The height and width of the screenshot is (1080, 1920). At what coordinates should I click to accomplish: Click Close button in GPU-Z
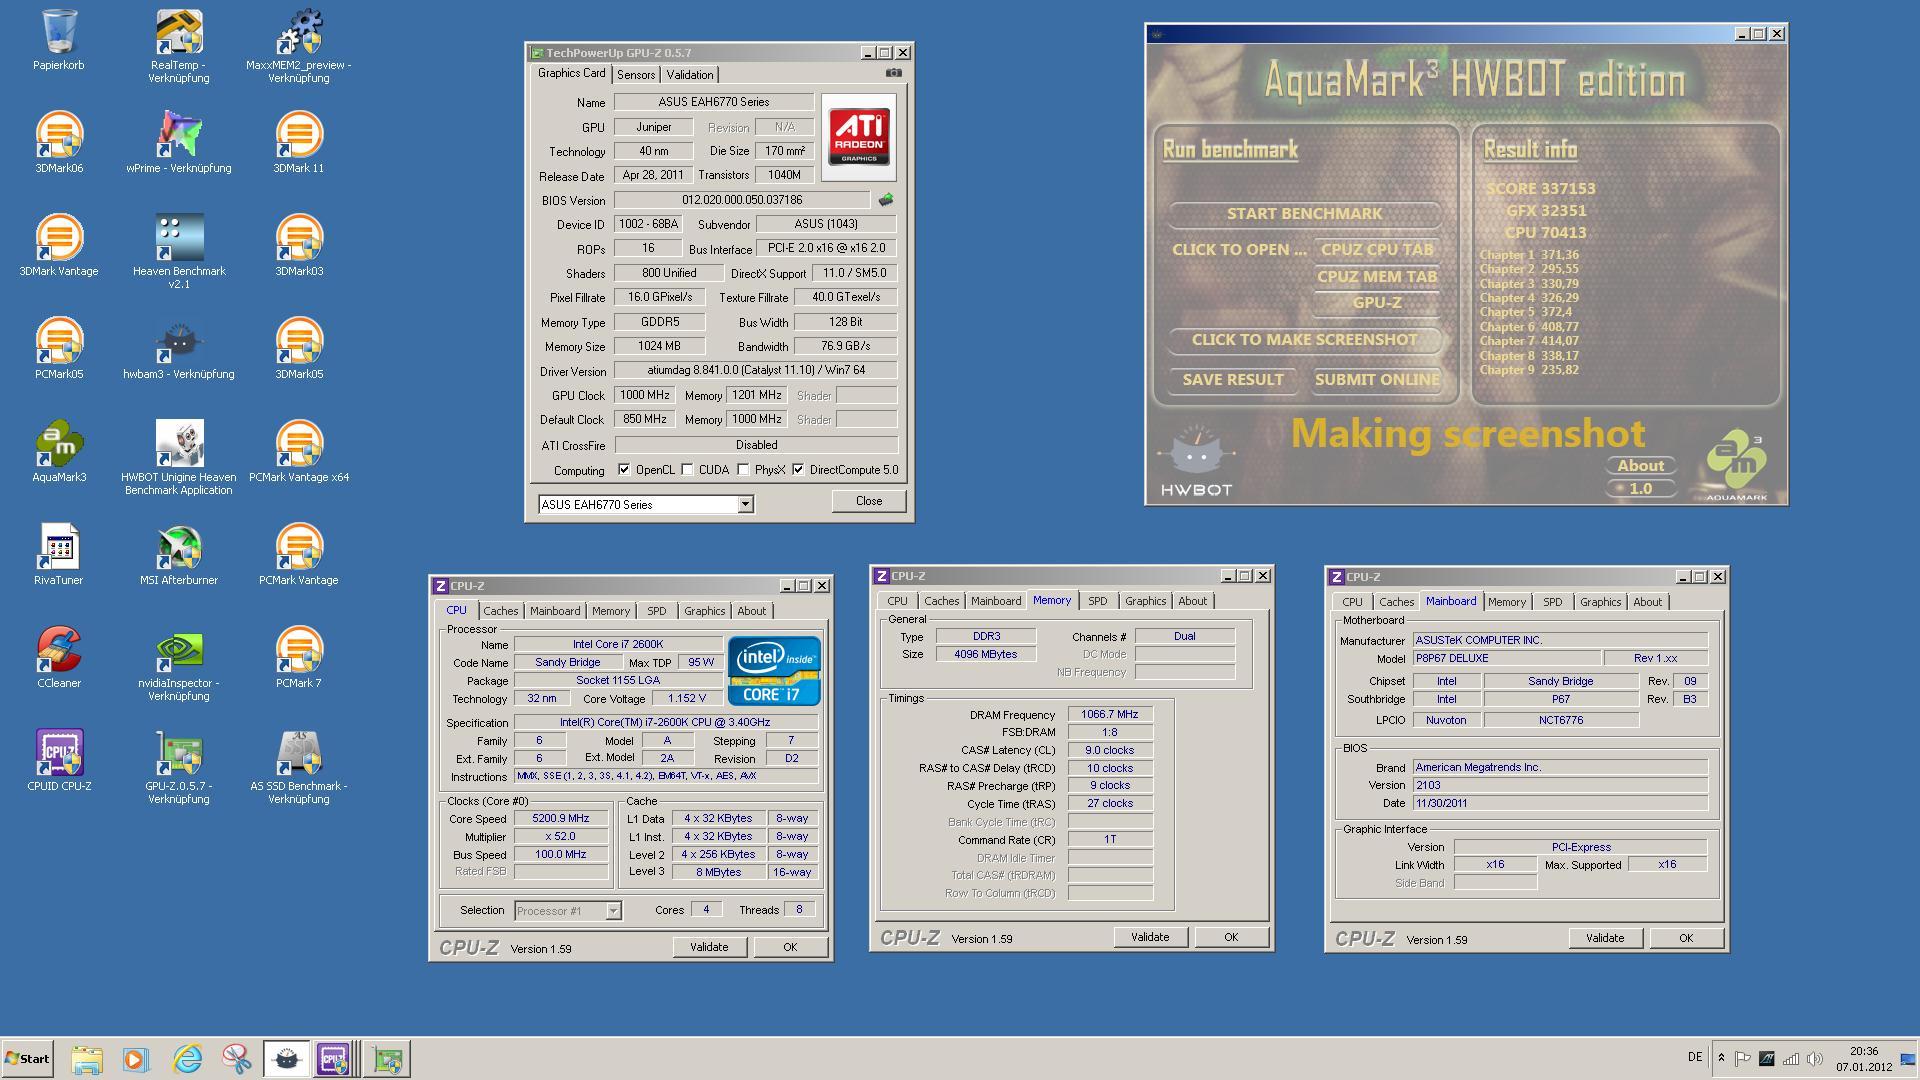(x=869, y=501)
